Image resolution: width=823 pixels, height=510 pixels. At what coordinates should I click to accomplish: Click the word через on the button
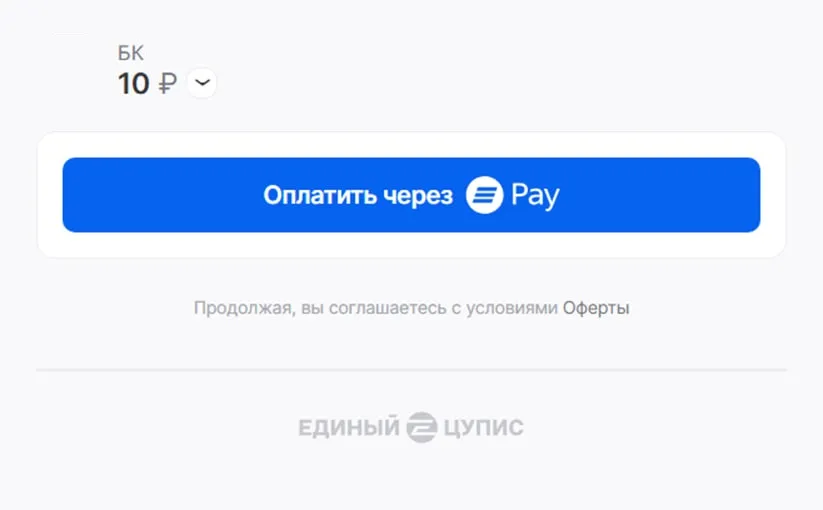pos(418,196)
